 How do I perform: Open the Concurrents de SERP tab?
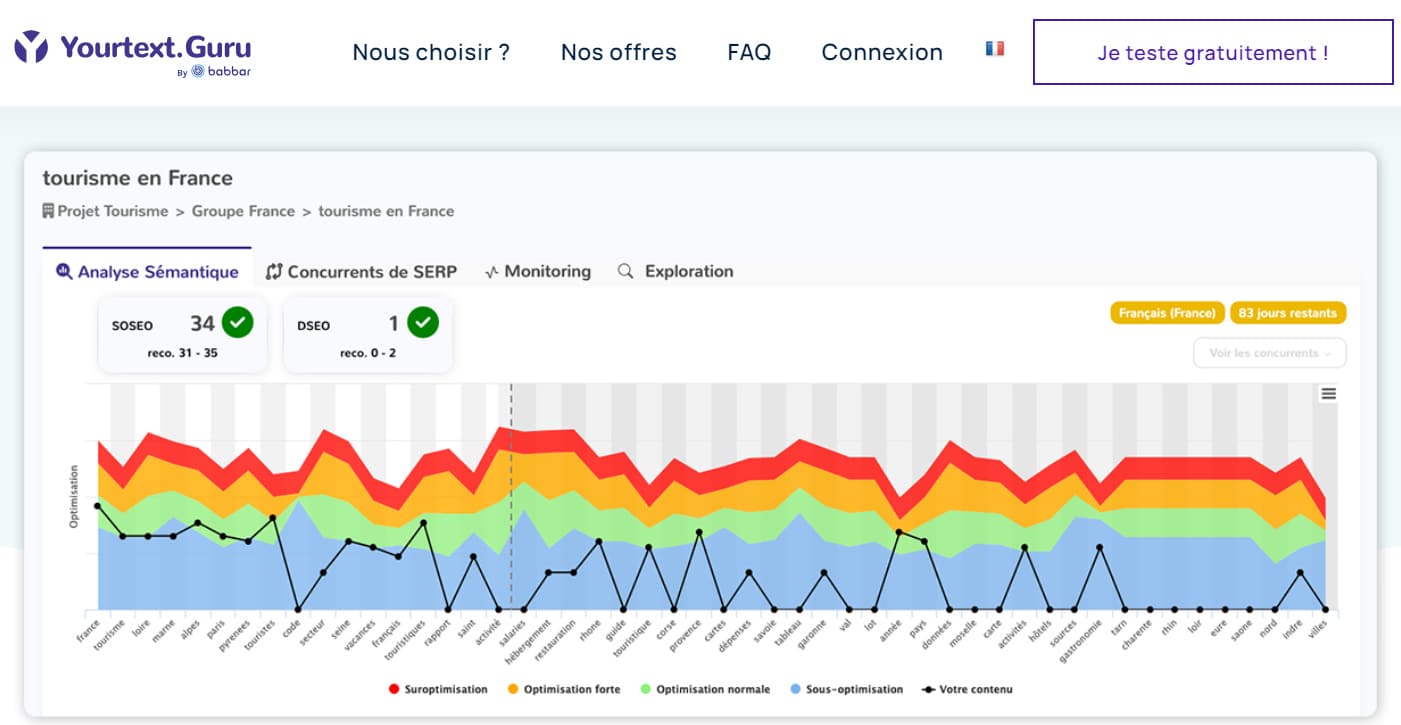tap(361, 271)
